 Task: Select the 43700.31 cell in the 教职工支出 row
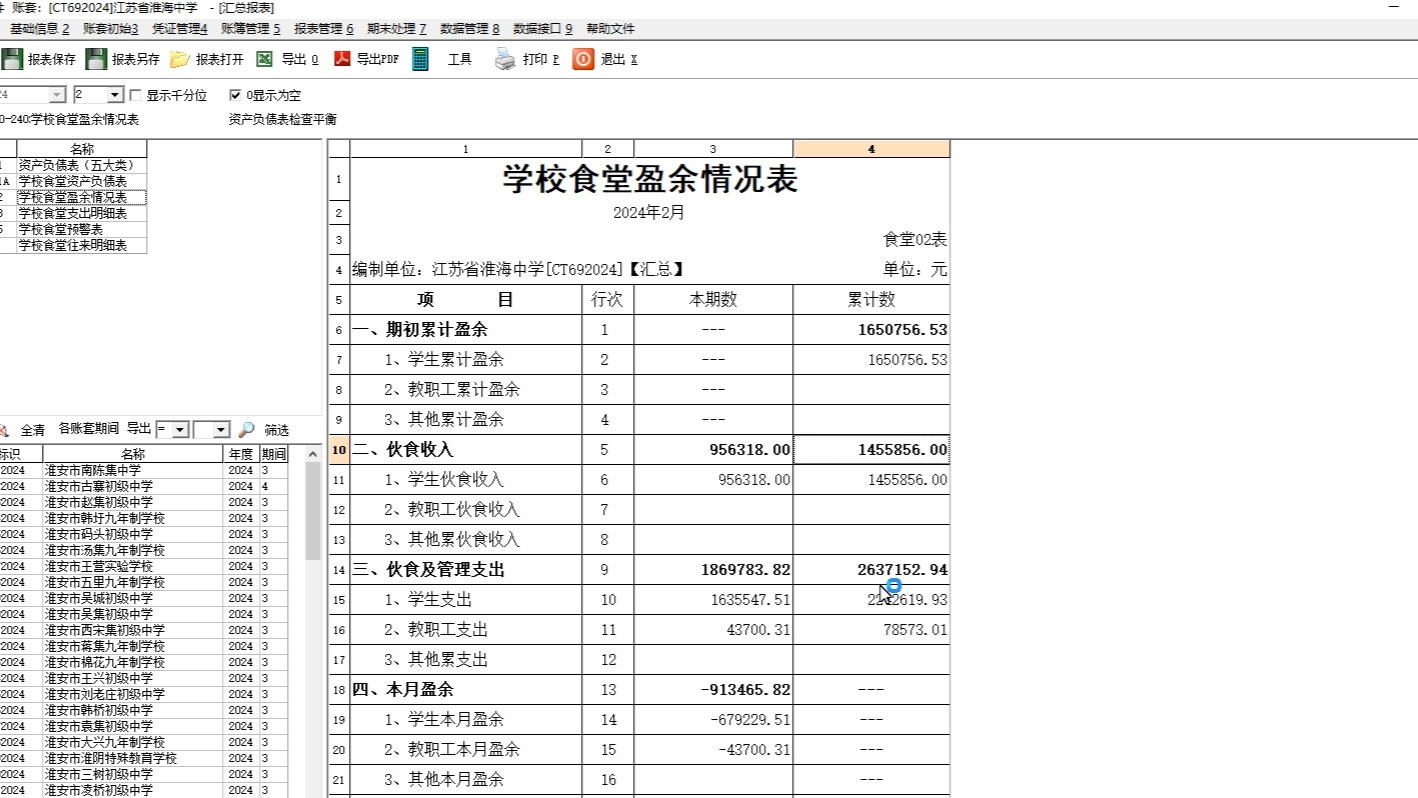point(713,630)
